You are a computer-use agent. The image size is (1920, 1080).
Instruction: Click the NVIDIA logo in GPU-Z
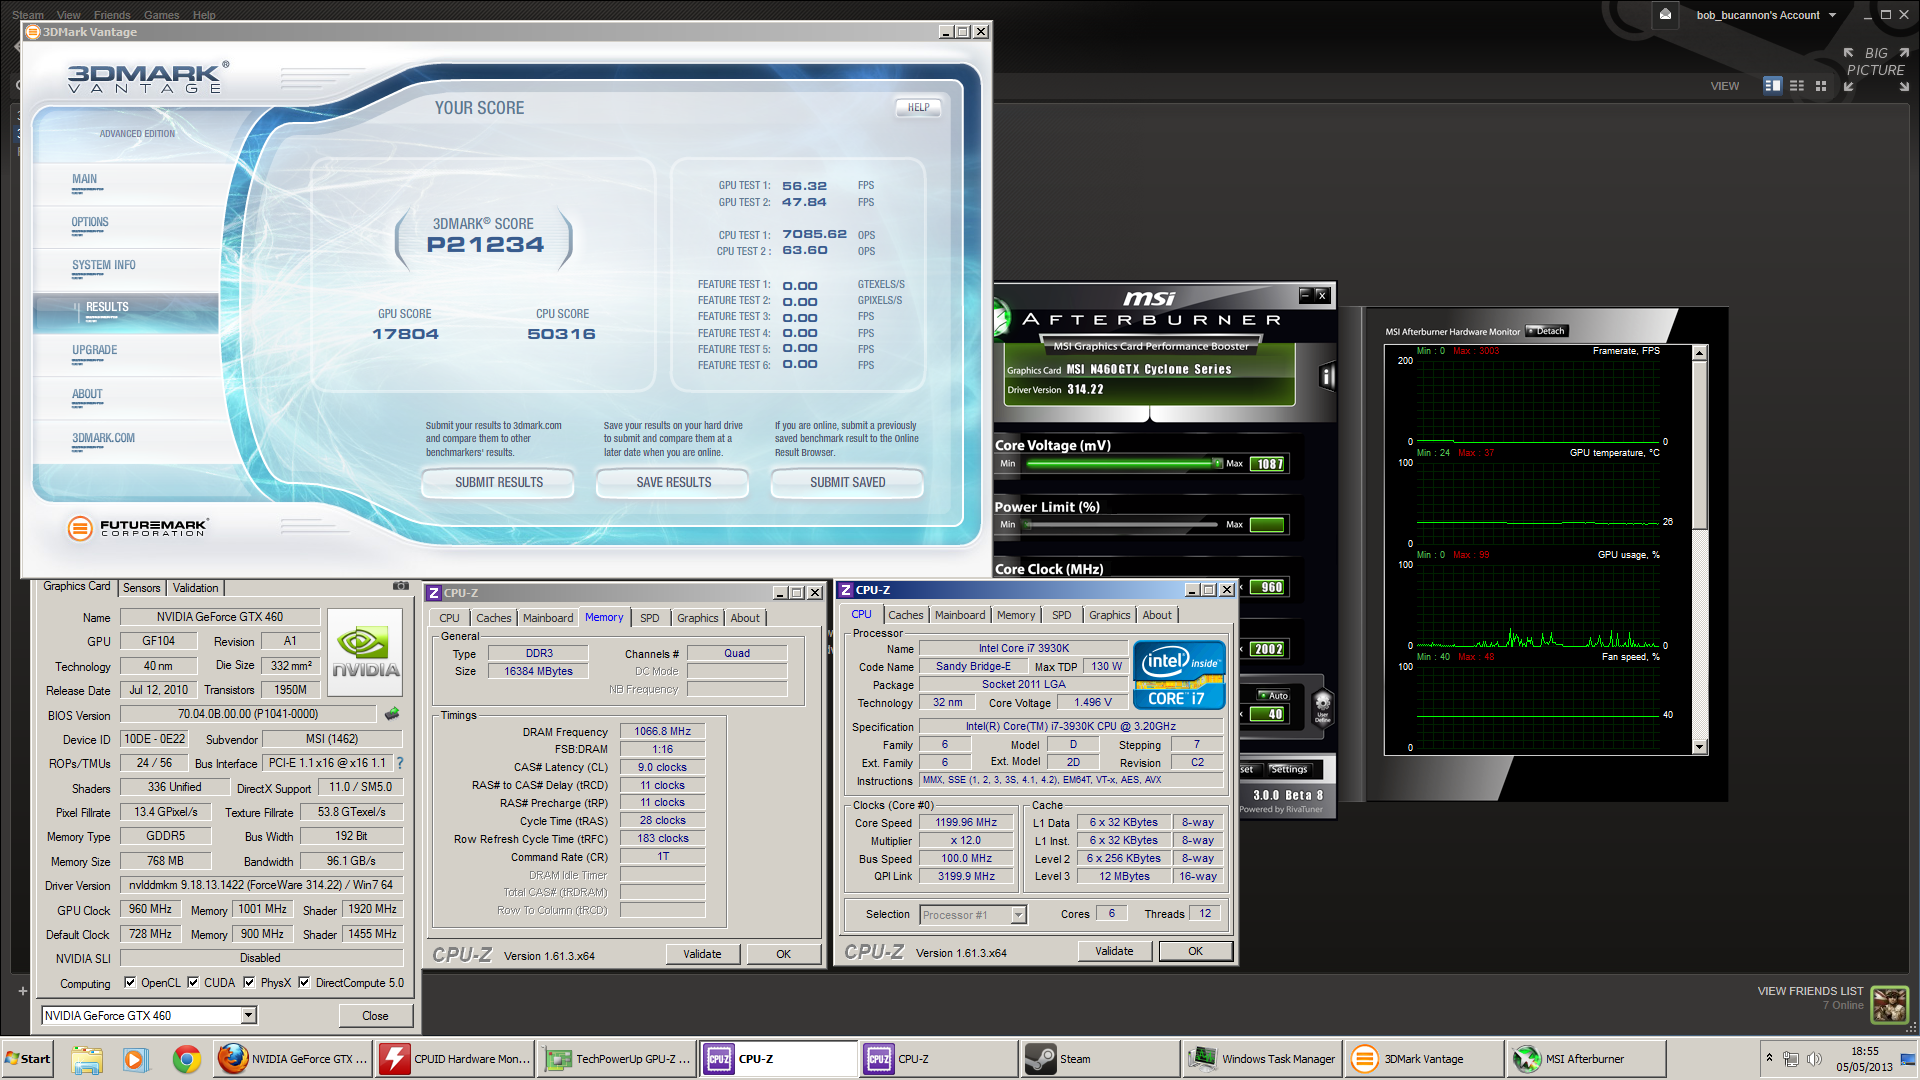click(x=365, y=652)
